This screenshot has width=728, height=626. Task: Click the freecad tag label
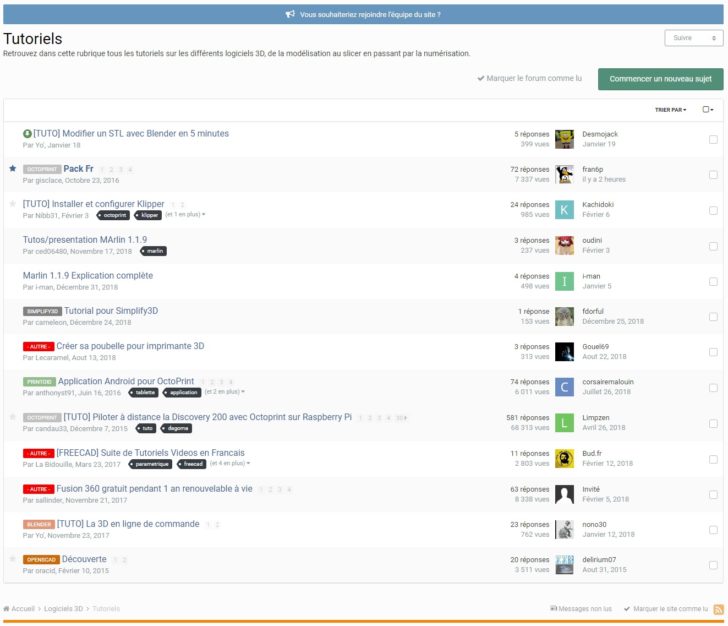[192, 464]
